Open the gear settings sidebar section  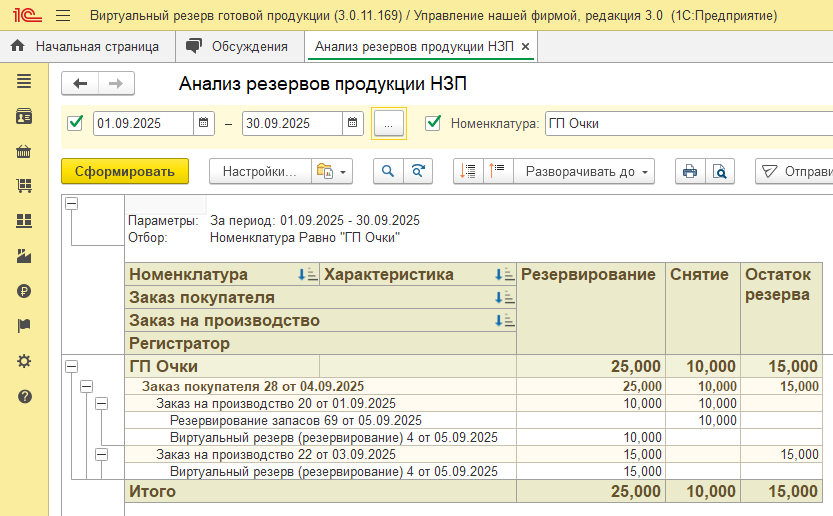pos(24,361)
